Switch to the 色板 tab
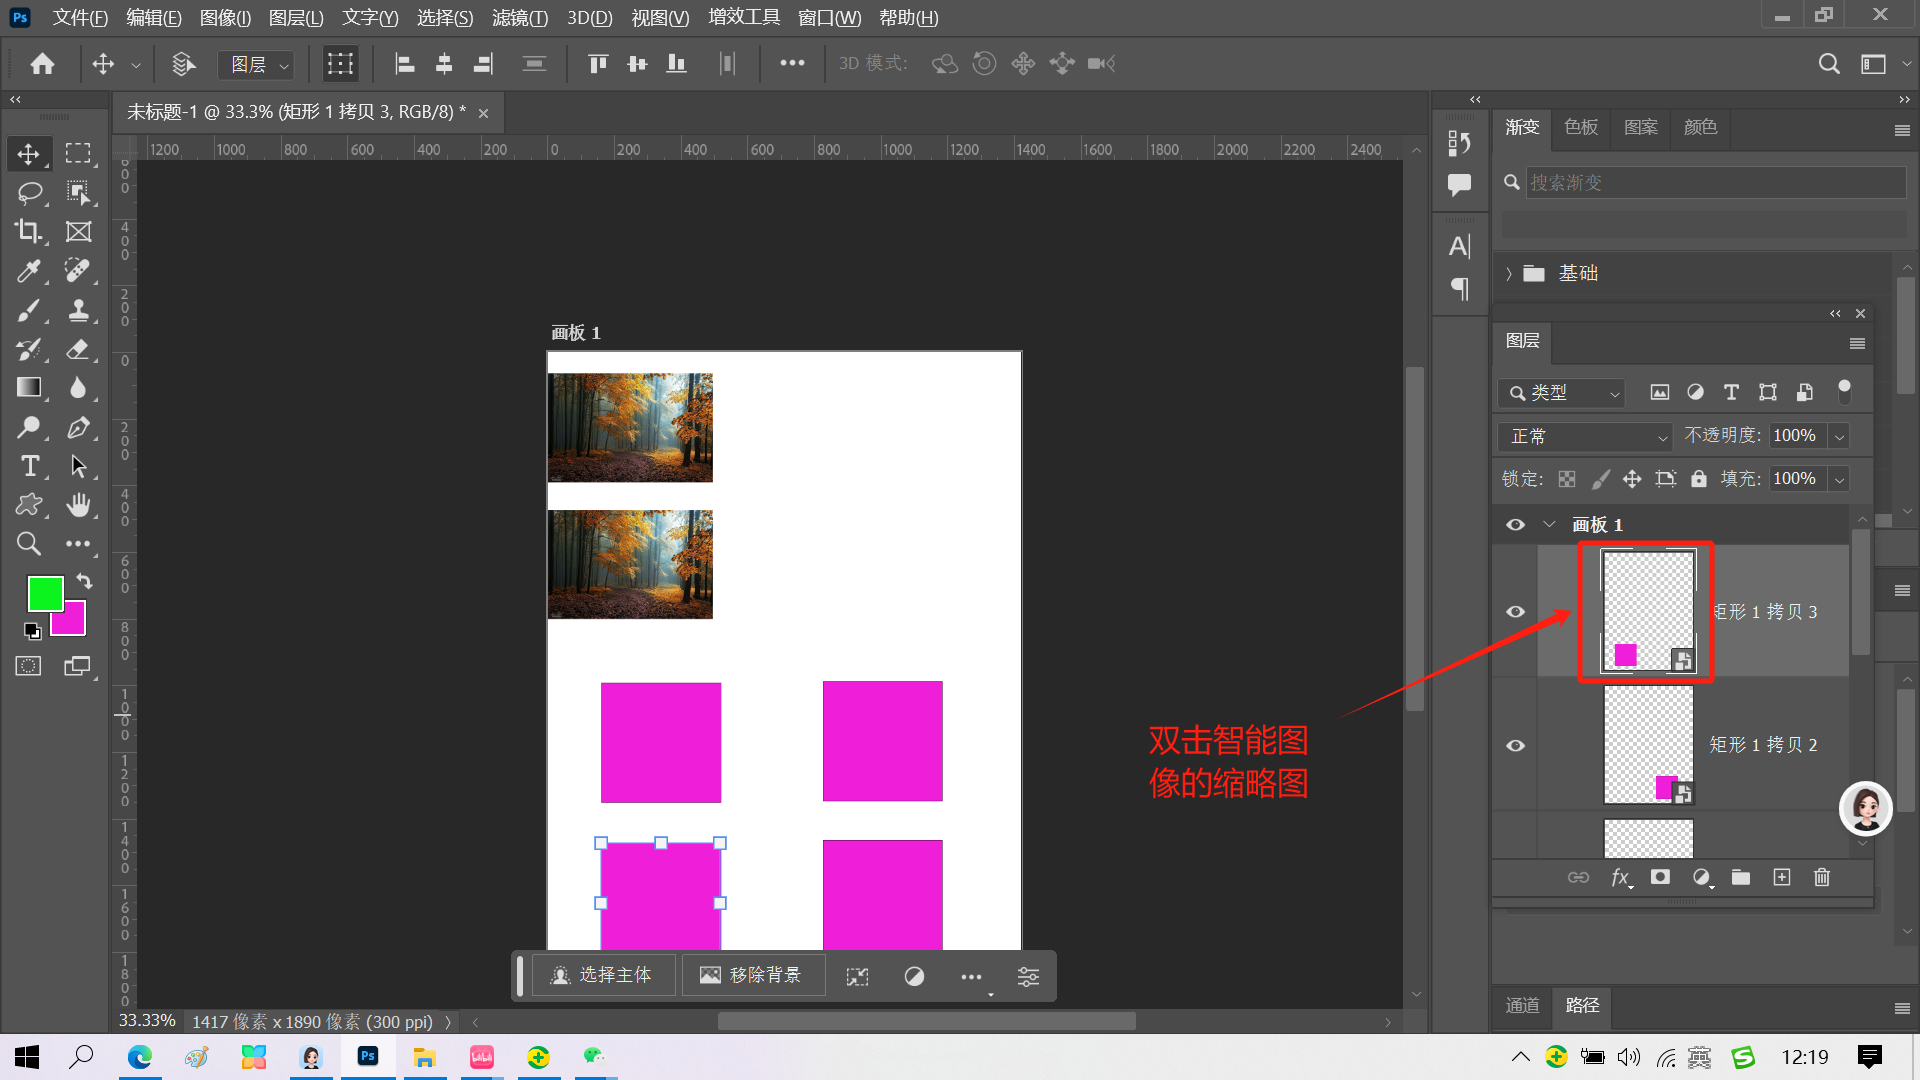This screenshot has width=1920, height=1080. [1581, 127]
